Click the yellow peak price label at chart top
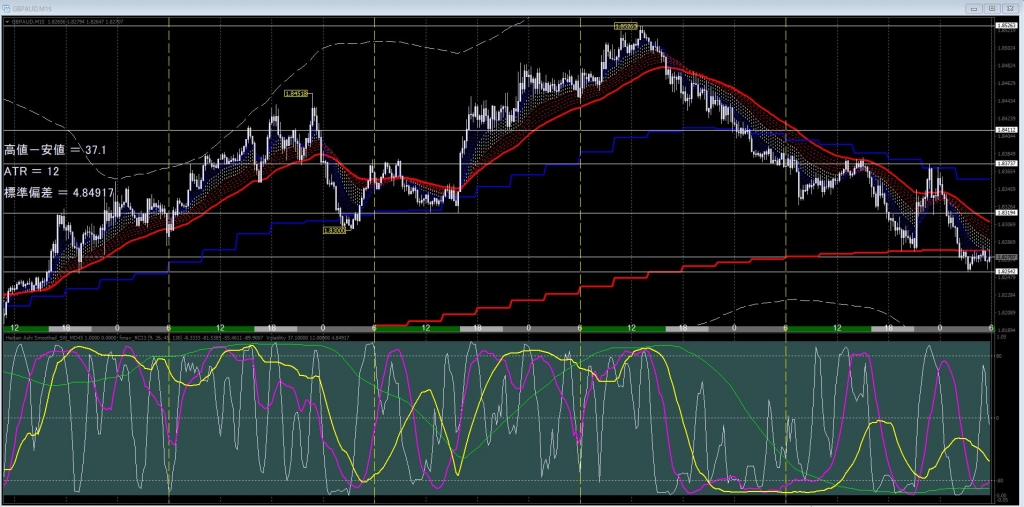The height and width of the screenshot is (507, 1024). coord(627,26)
